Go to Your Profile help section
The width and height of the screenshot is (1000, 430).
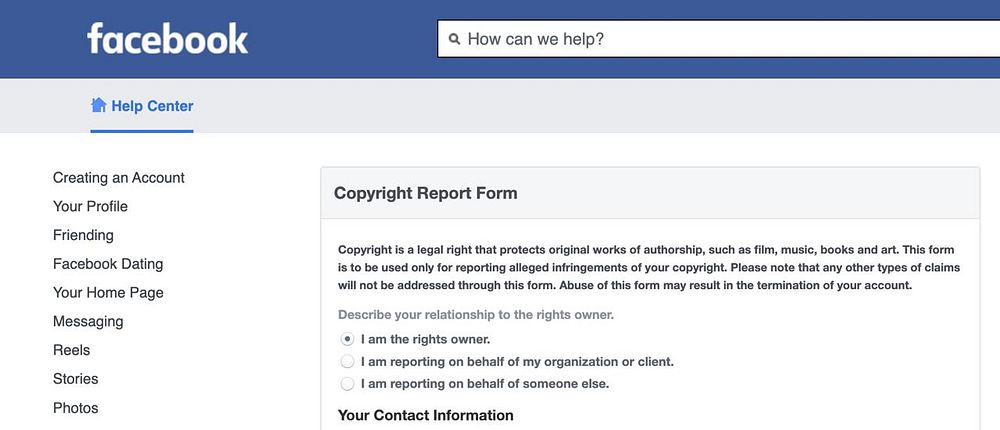[90, 206]
